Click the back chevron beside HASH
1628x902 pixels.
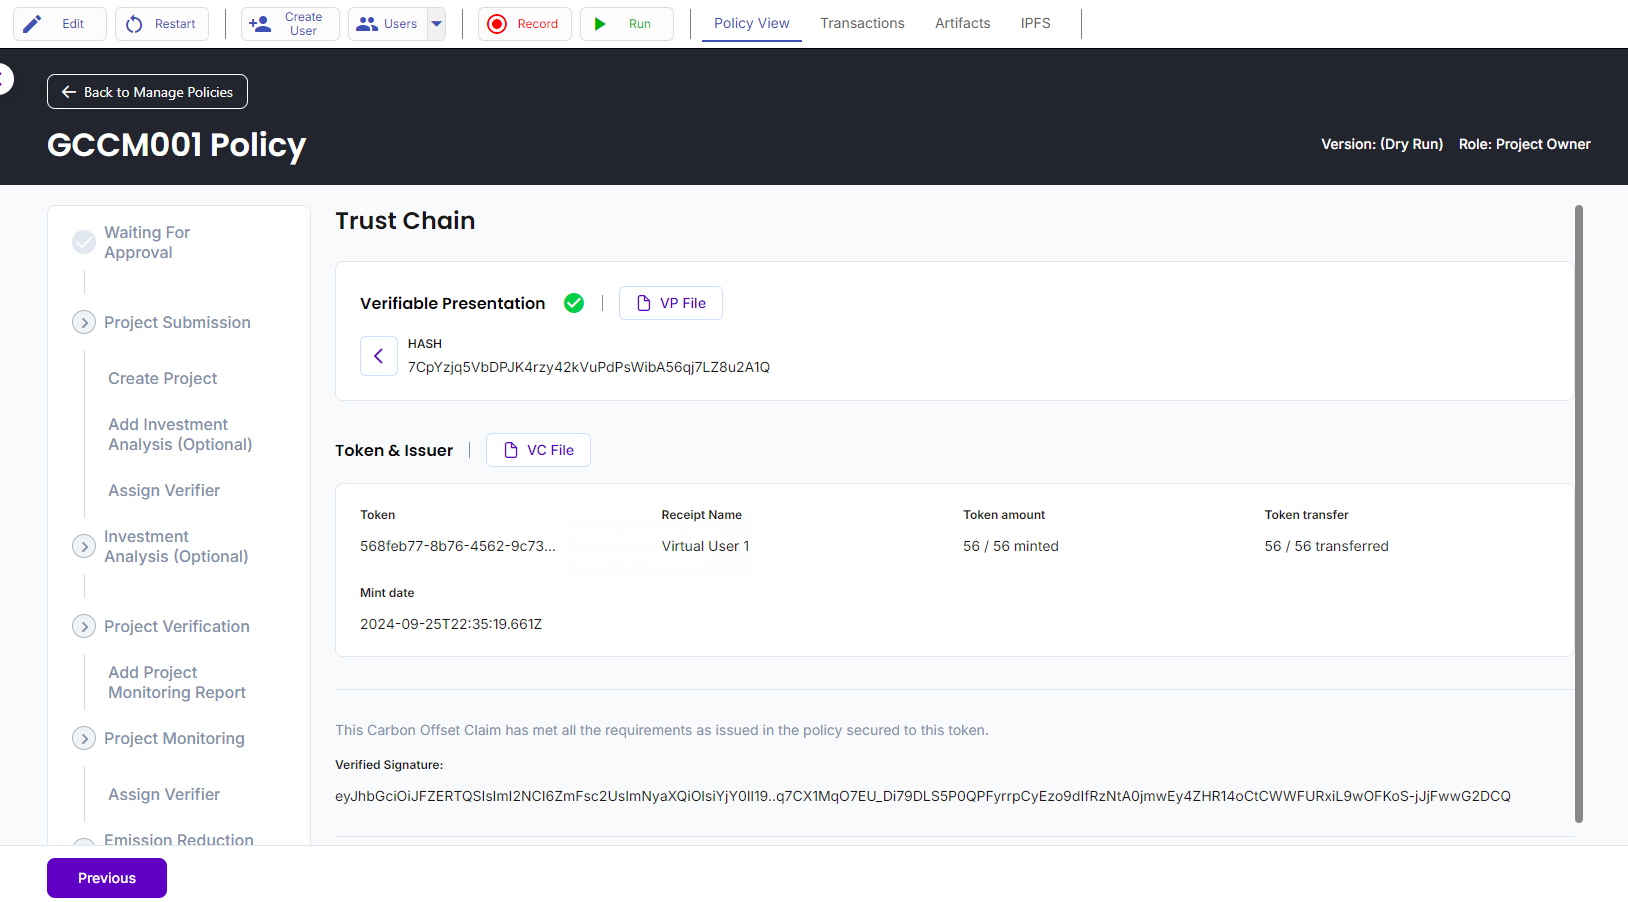pyautogui.click(x=379, y=356)
